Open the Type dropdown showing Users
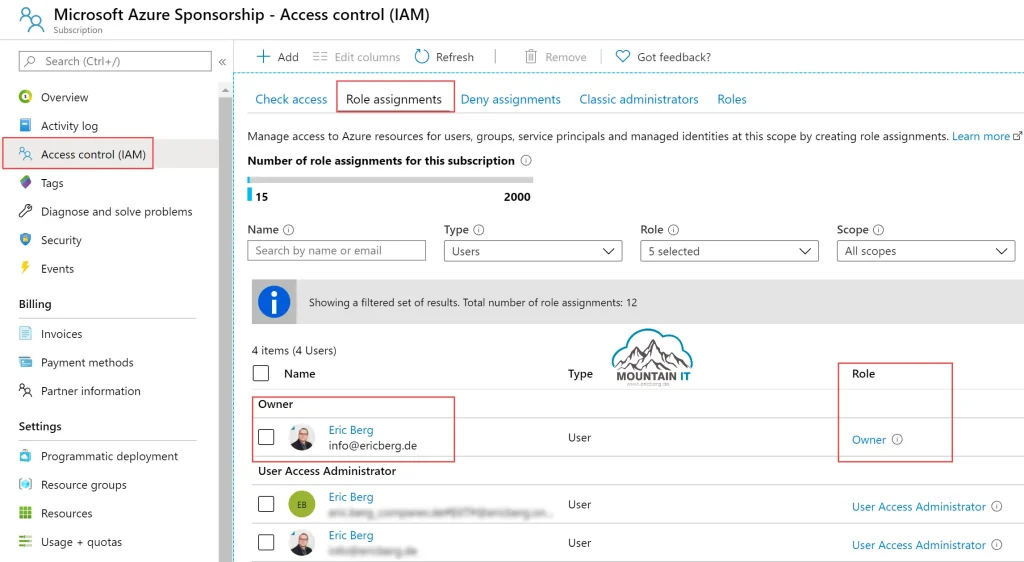Viewport: 1024px width, 562px height. [533, 251]
